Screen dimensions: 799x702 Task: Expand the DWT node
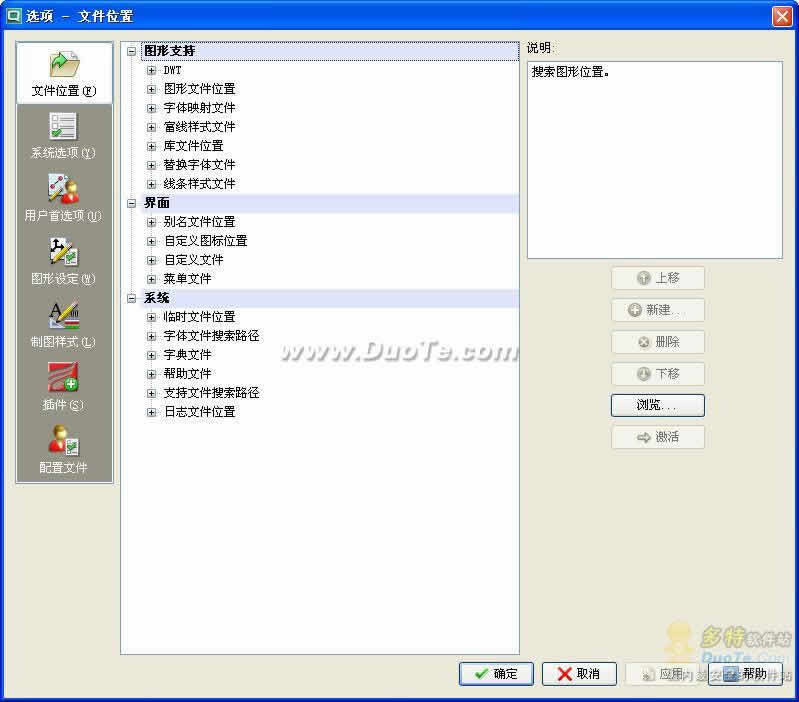[151, 70]
